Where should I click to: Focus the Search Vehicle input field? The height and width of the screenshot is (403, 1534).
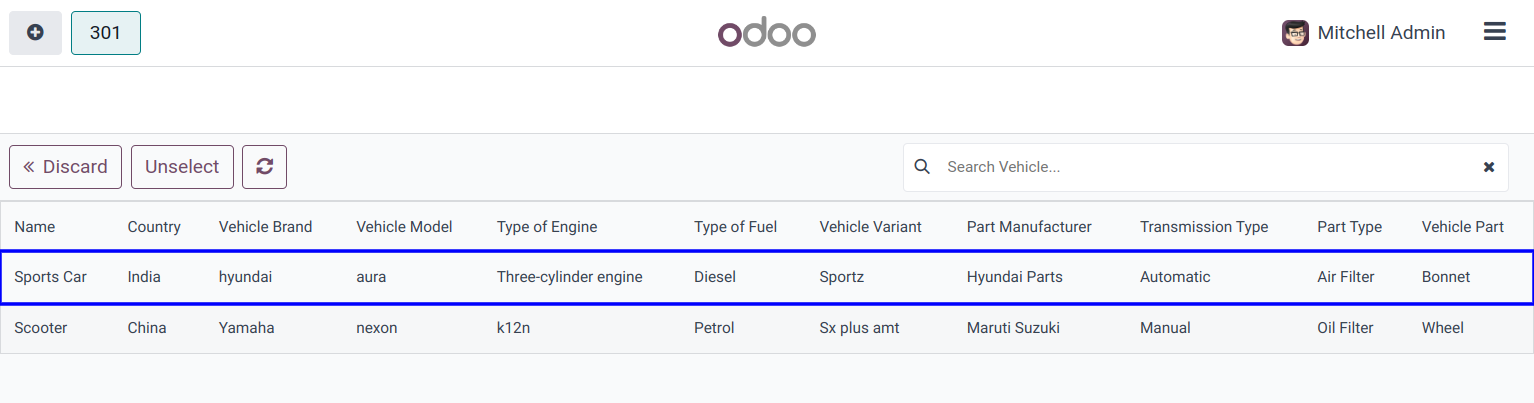coord(1200,167)
